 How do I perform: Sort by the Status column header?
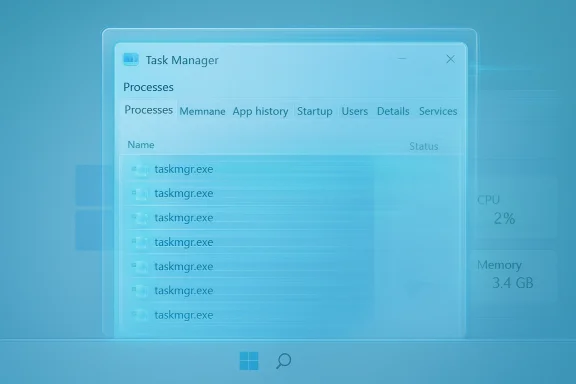[x=424, y=146]
